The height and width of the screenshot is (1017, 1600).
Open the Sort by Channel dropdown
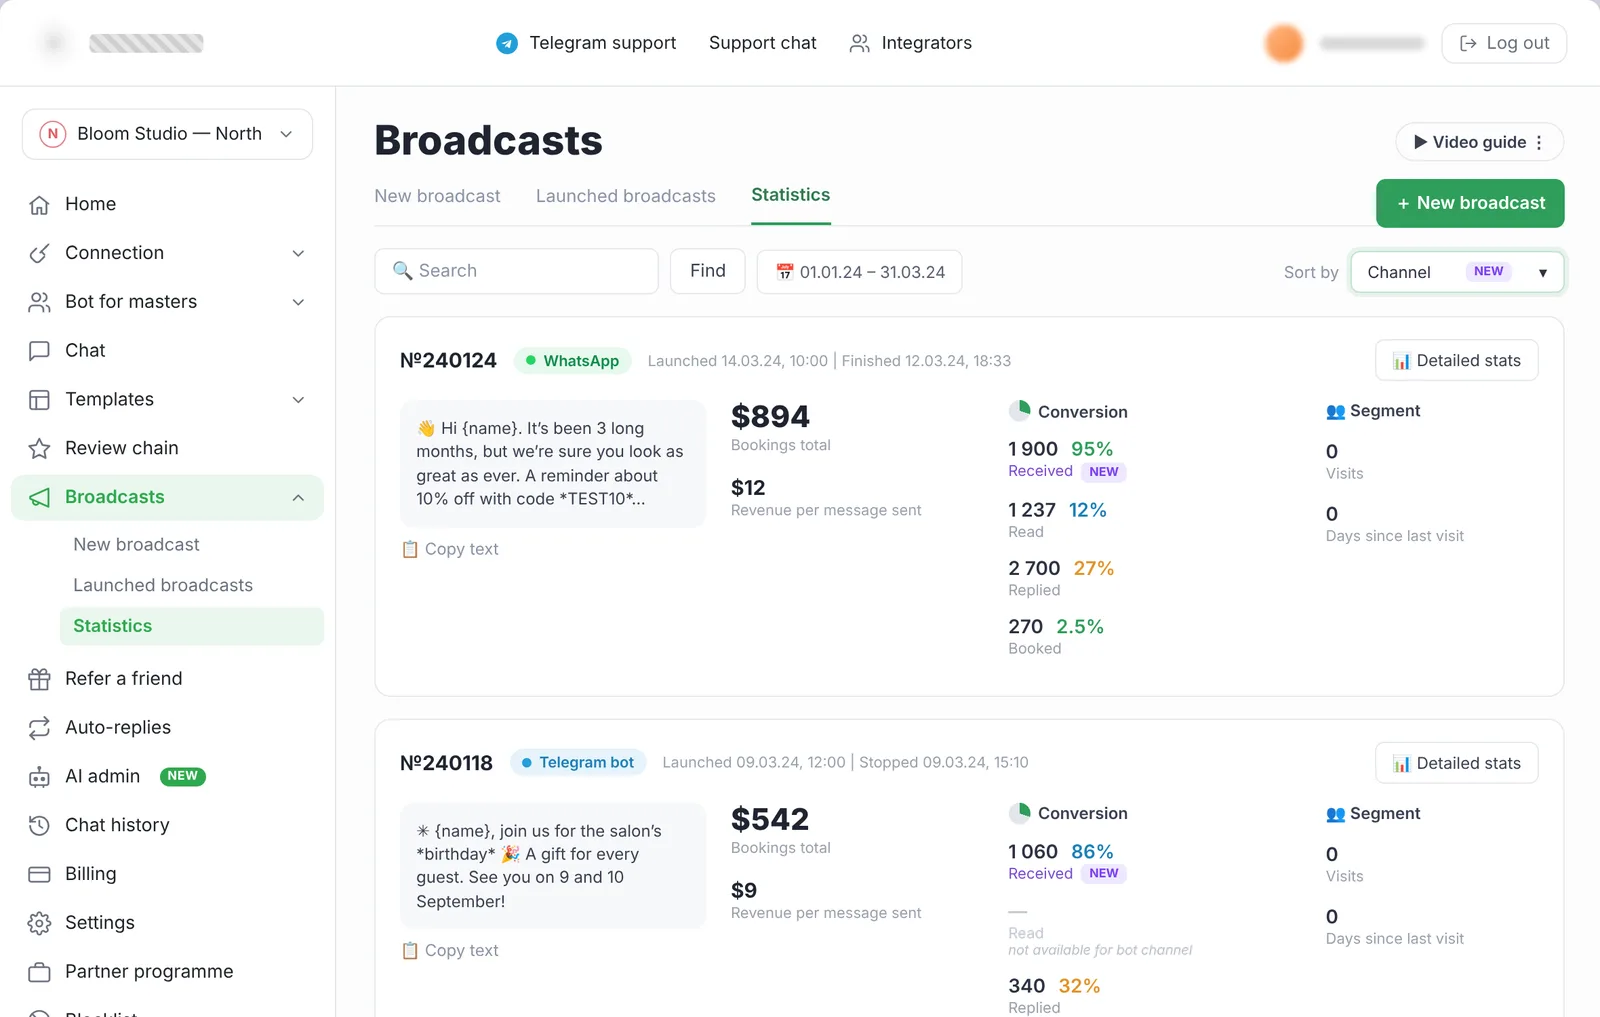pyautogui.click(x=1457, y=272)
